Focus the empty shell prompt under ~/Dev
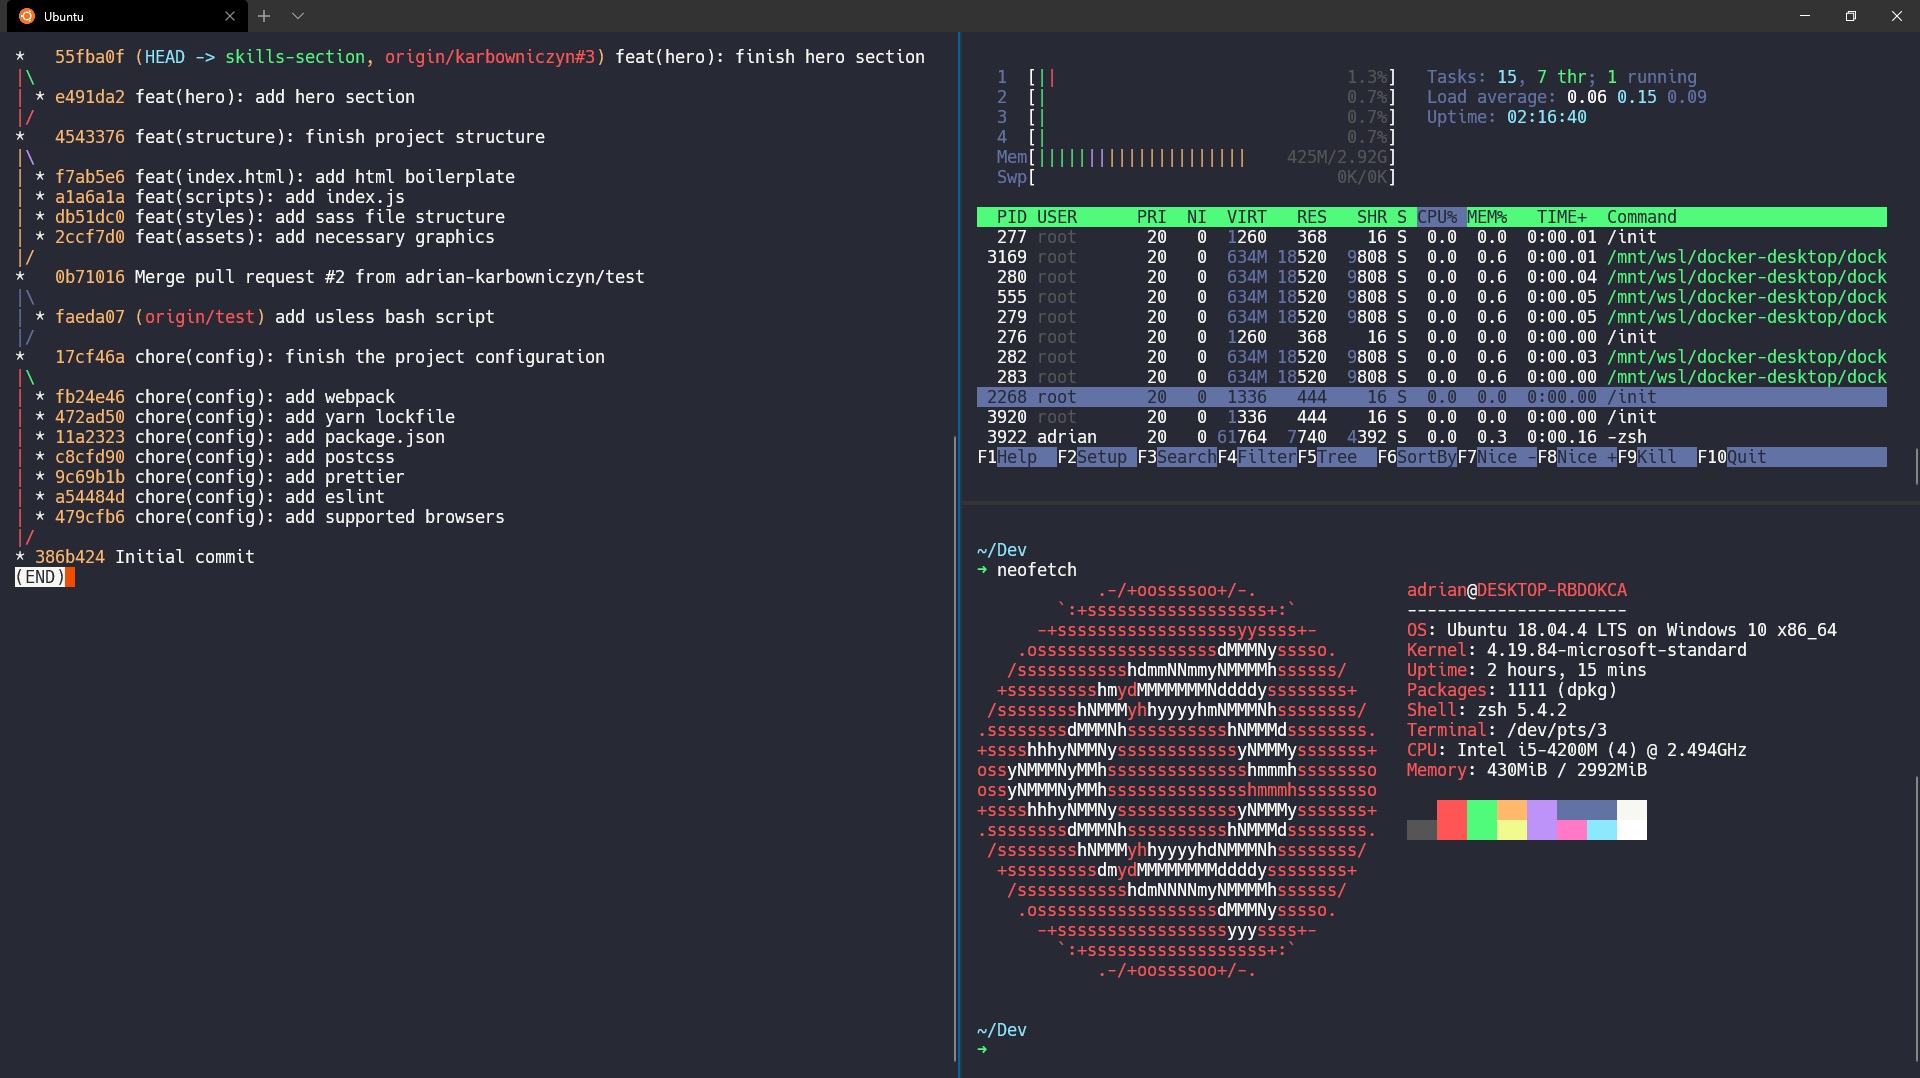This screenshot has width=1920, height=1078. (x=983, y=1050)
